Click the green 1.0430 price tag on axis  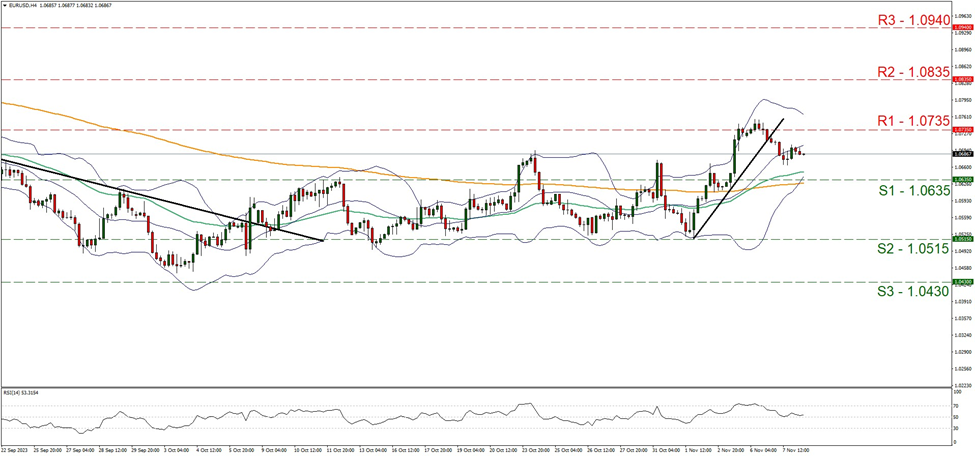(x=963, y=282)
